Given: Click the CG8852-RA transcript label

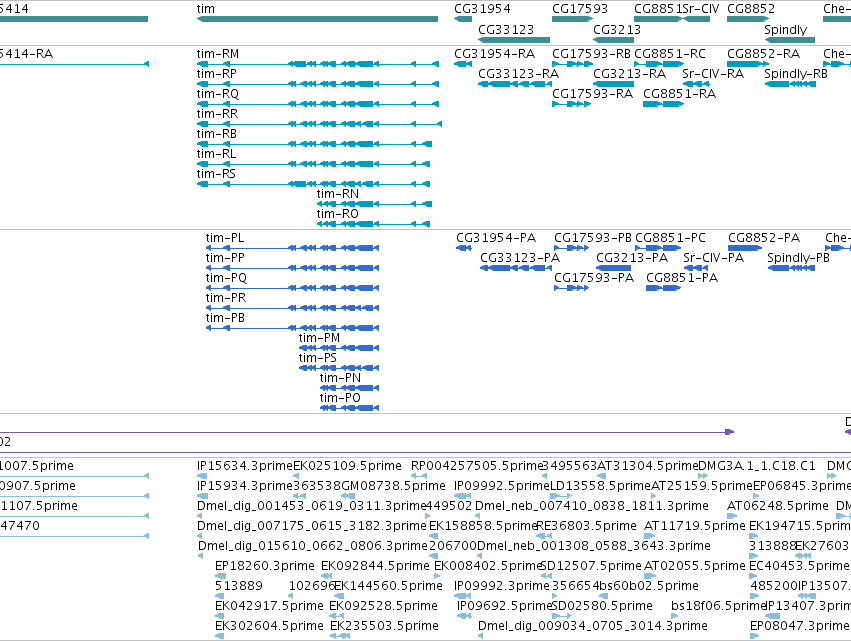Looking at the screenshot, I should (x=763, y=54).
